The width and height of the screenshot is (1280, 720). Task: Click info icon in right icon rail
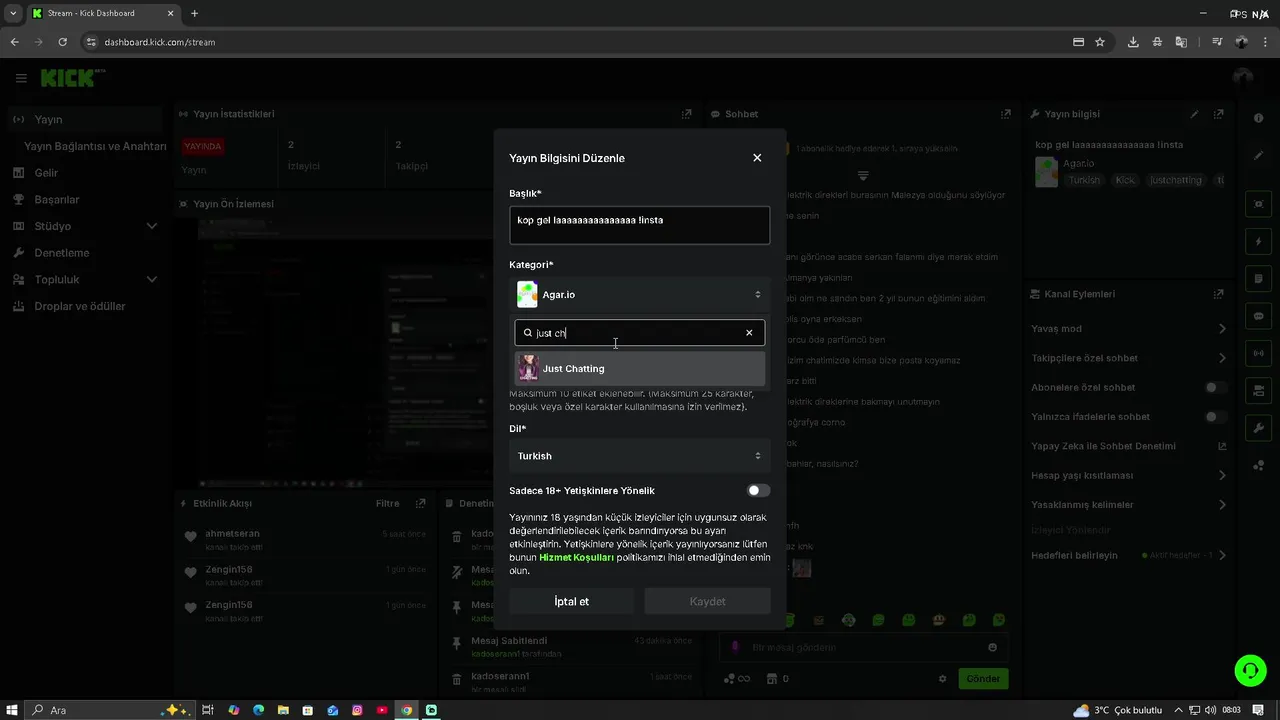click(1258, 119)
